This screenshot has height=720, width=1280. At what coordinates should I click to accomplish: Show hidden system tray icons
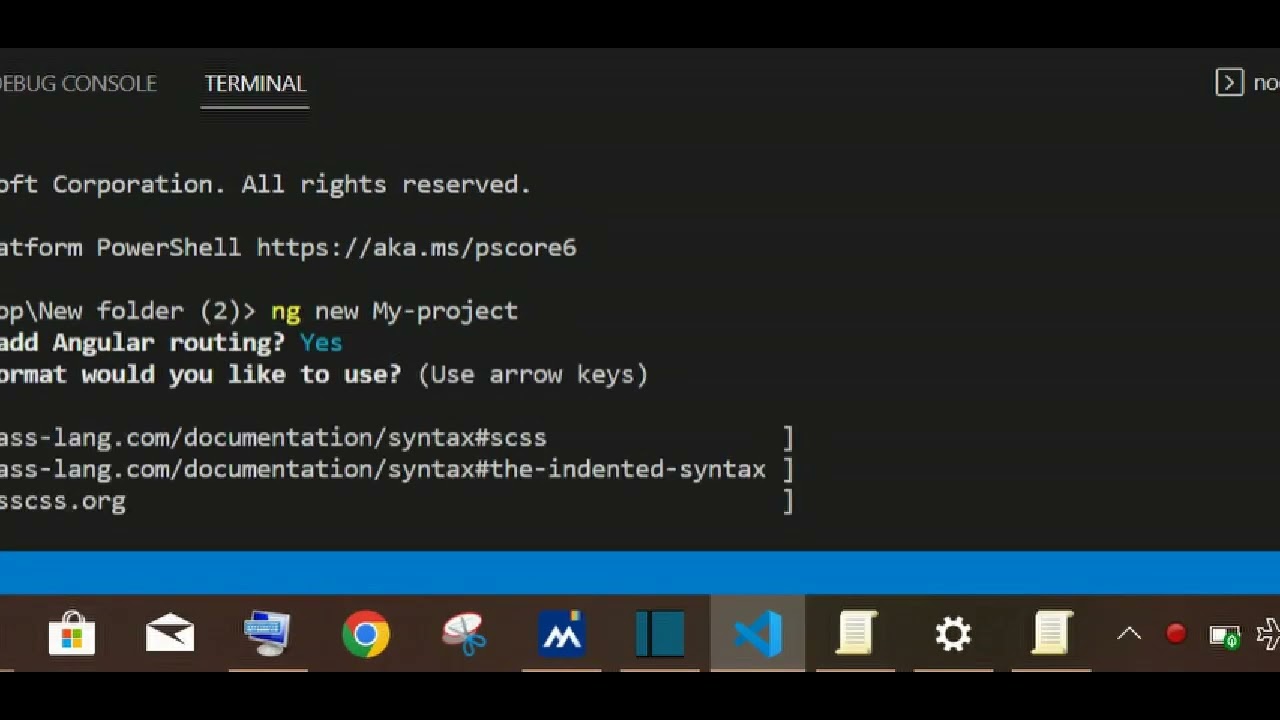click(1129, 634)
